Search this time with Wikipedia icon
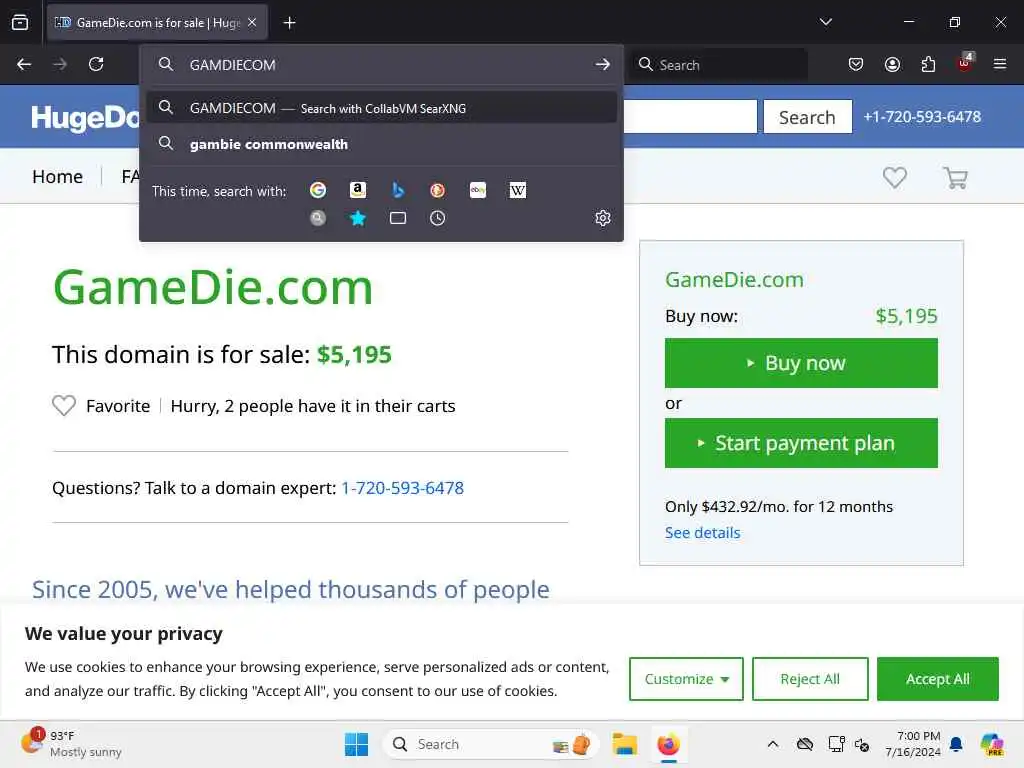Viewport: 1024px width, 768px height. 517,190
